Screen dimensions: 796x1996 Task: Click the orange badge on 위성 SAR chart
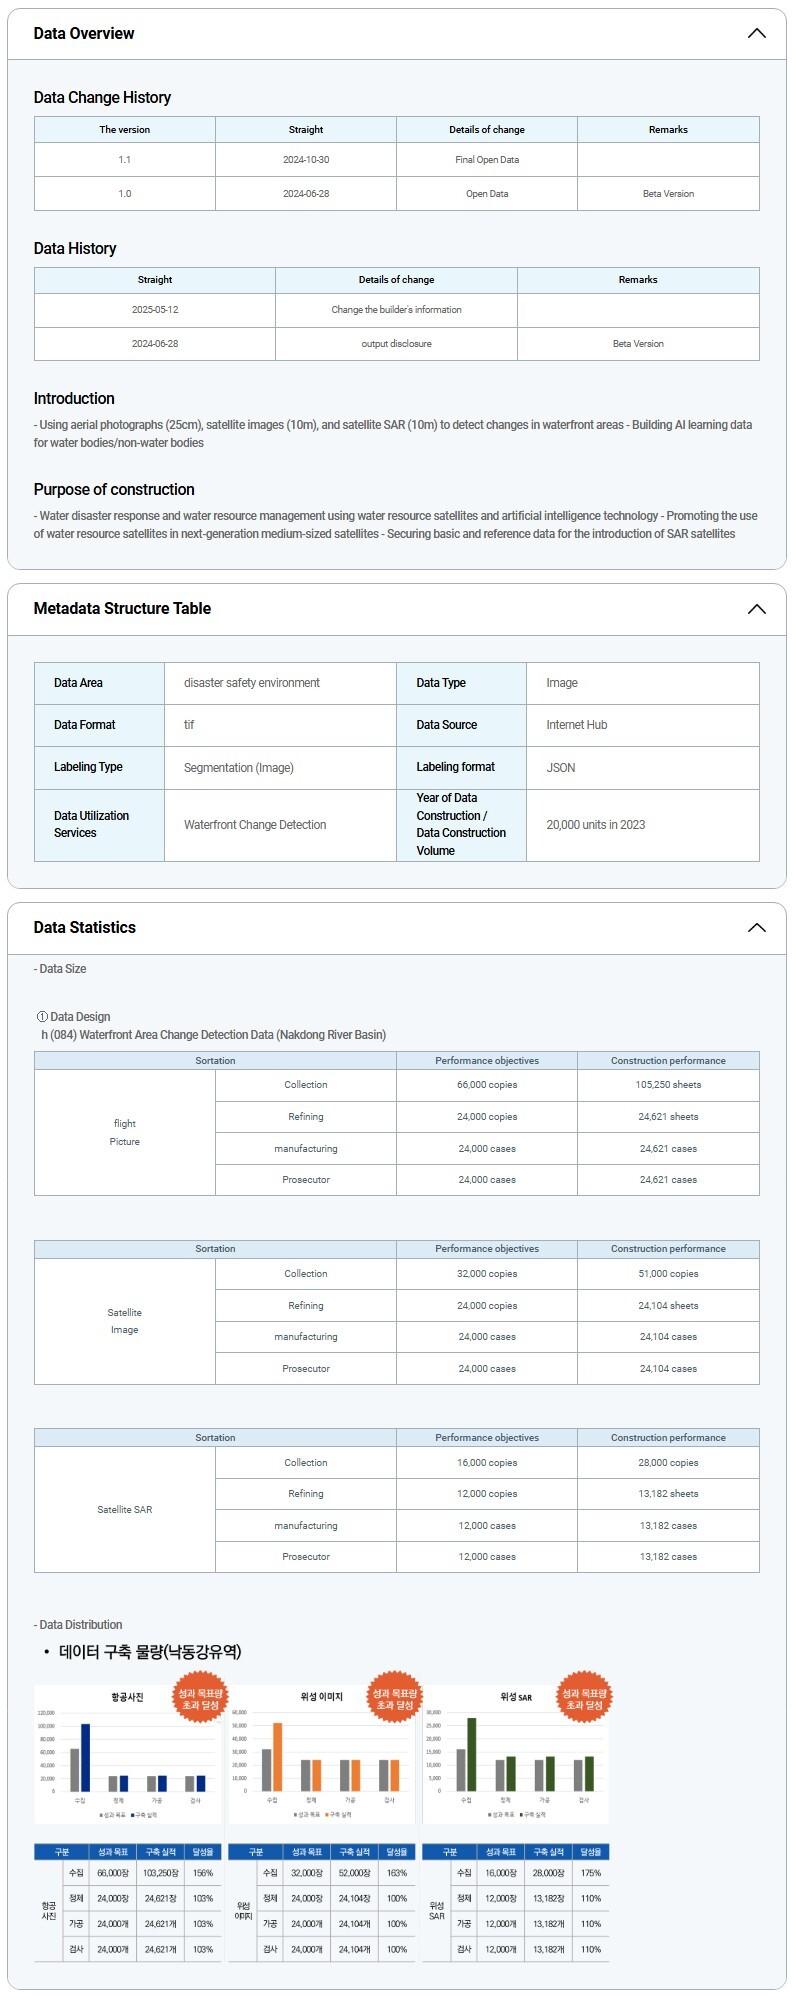coord(584,1699)
